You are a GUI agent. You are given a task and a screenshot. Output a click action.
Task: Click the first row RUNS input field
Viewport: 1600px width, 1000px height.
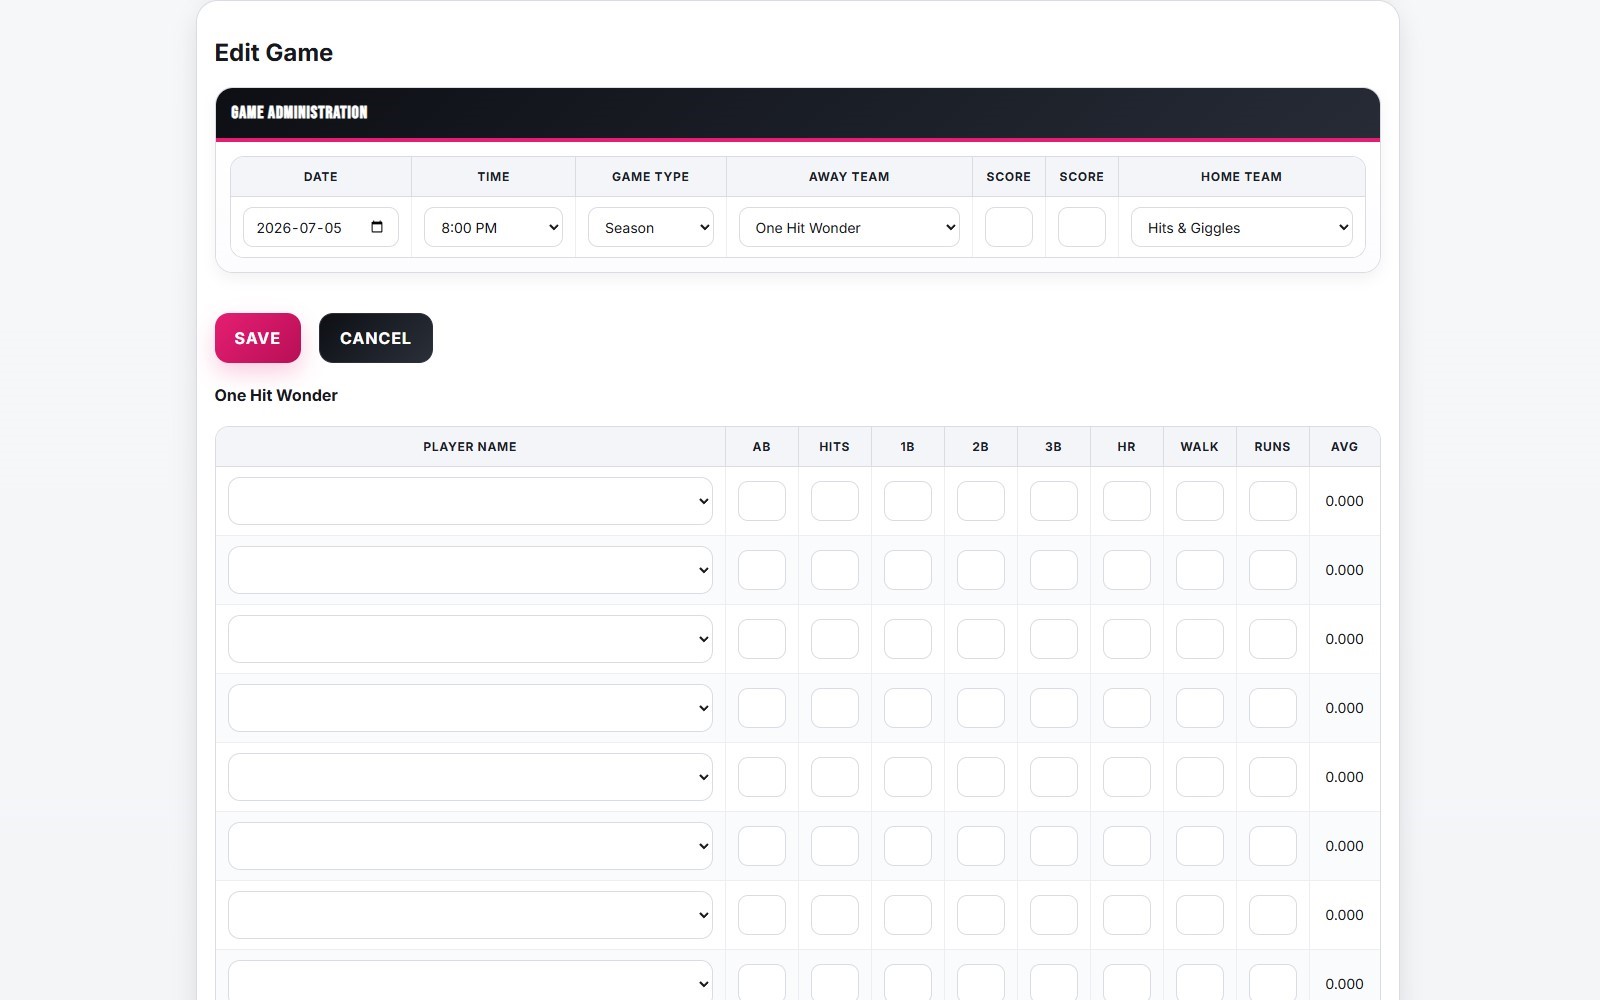pyautogui.click(x=1273, y=501)
